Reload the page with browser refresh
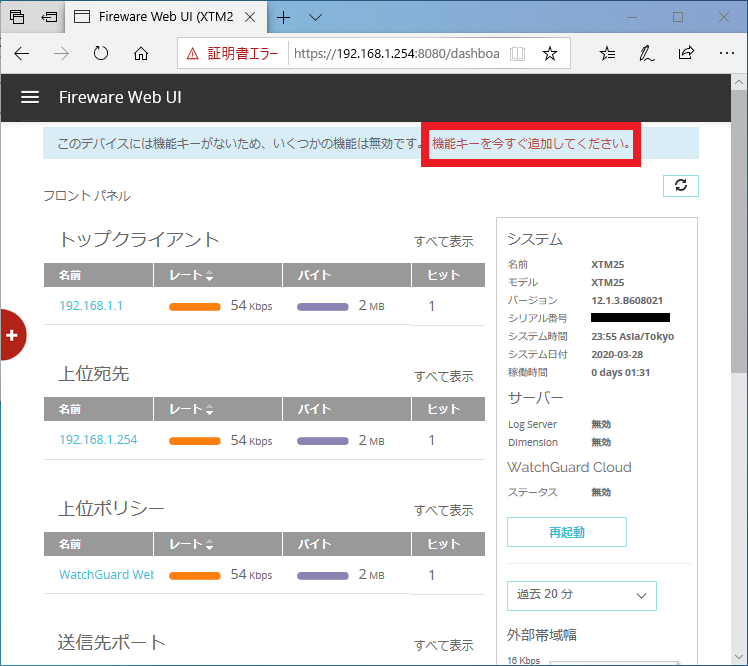Image resolution: width=748 pixels, height=666 pixels. (x=101, y=53)
